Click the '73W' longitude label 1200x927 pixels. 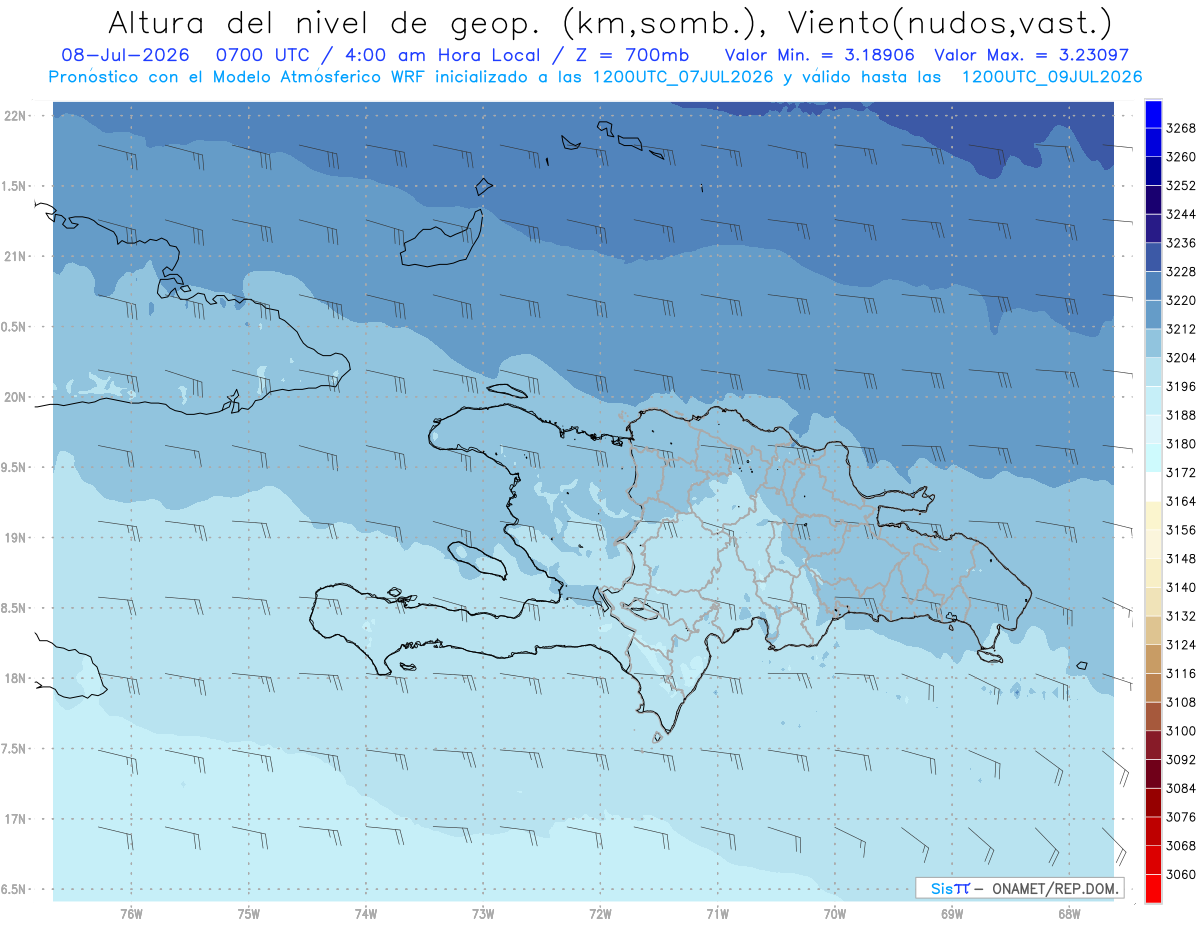click(483, 914)
